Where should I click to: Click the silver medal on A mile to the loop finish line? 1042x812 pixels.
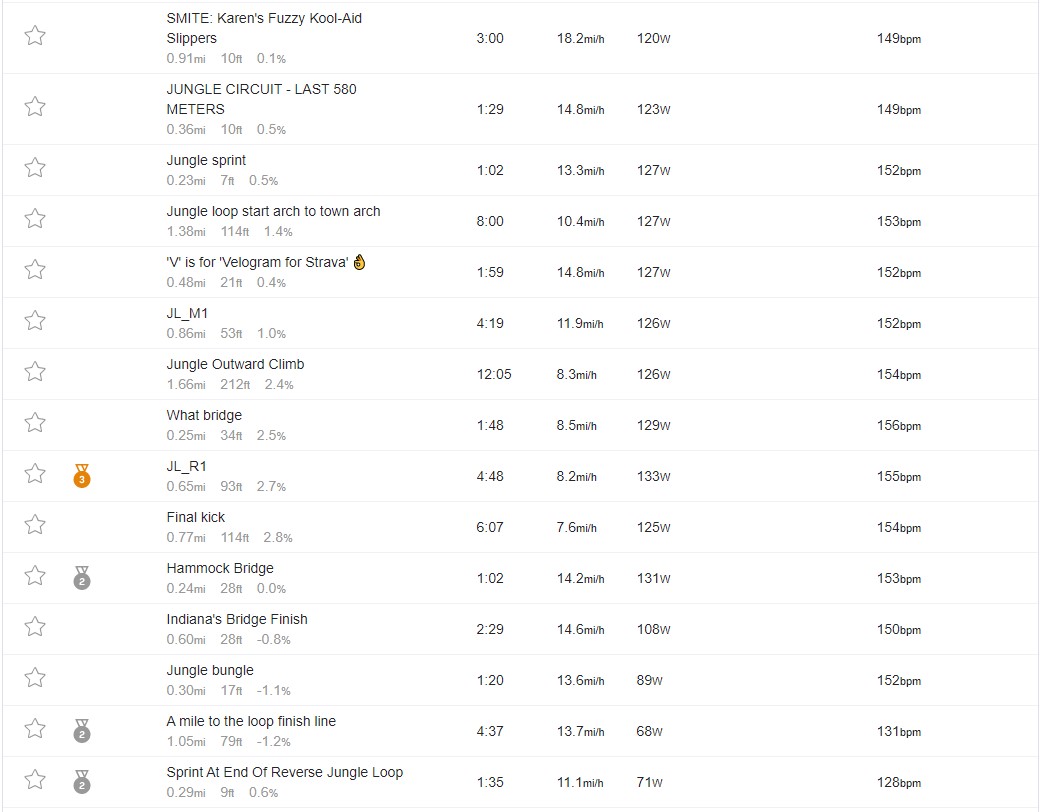coord(82,731)
